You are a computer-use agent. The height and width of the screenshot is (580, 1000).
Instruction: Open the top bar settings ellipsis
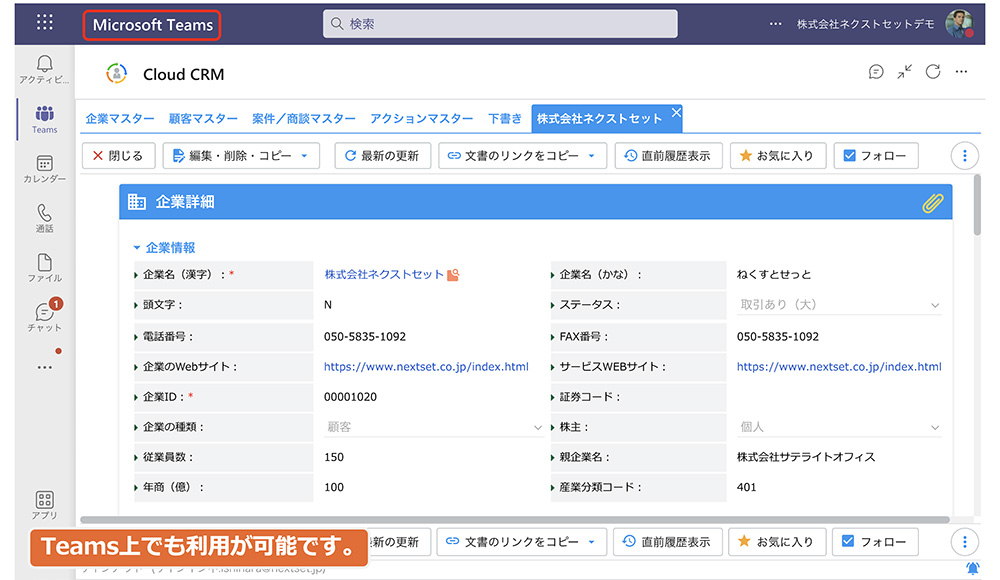tap(775, 24)
